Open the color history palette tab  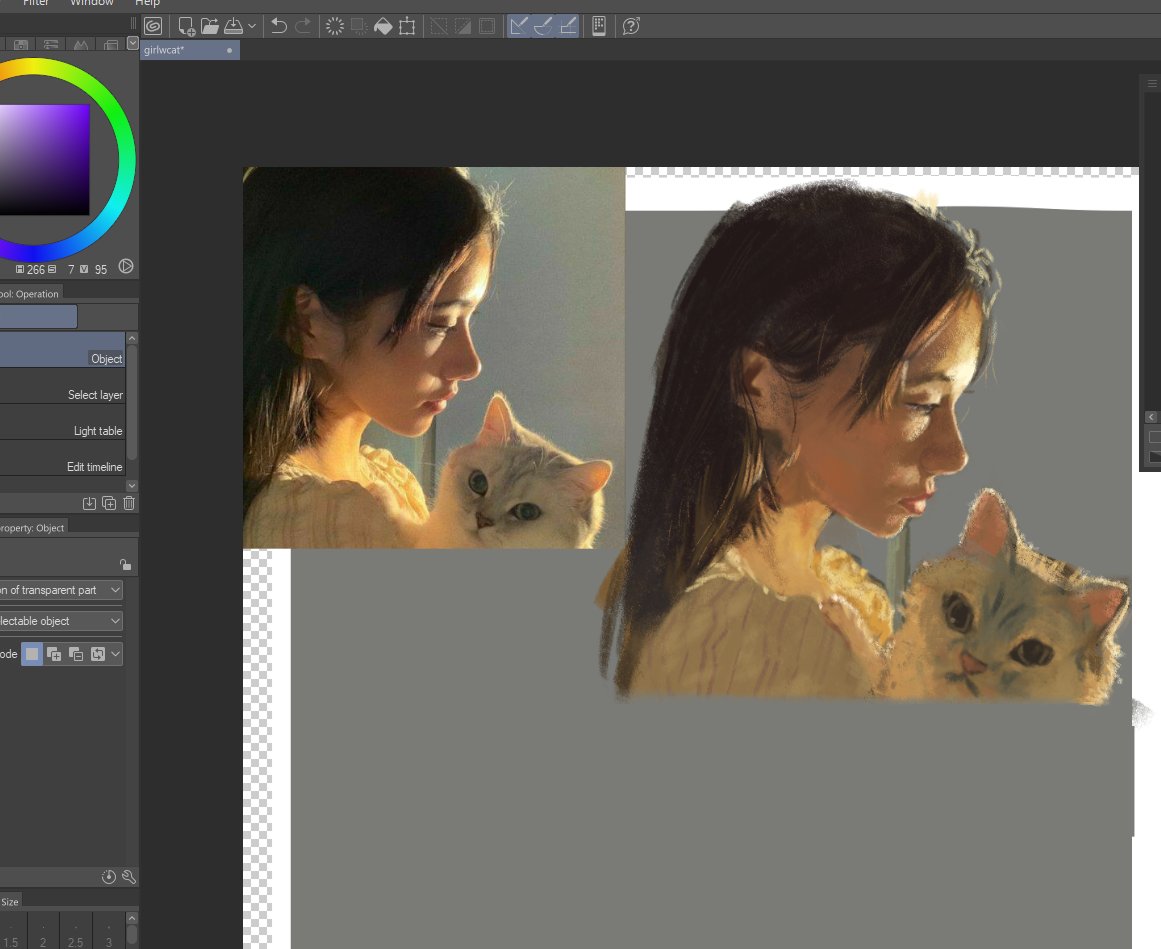(x=111, y=45)
